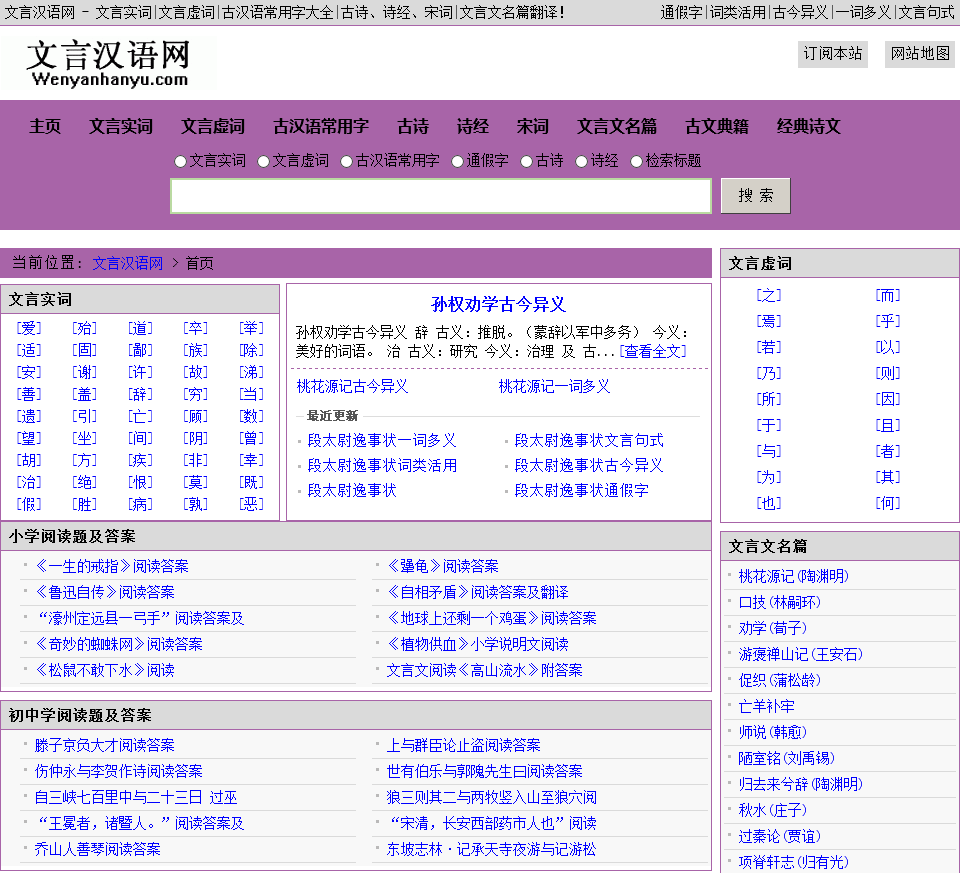
Task: Open the 古文典籍 navigation menu item
Action: point(717,127)
